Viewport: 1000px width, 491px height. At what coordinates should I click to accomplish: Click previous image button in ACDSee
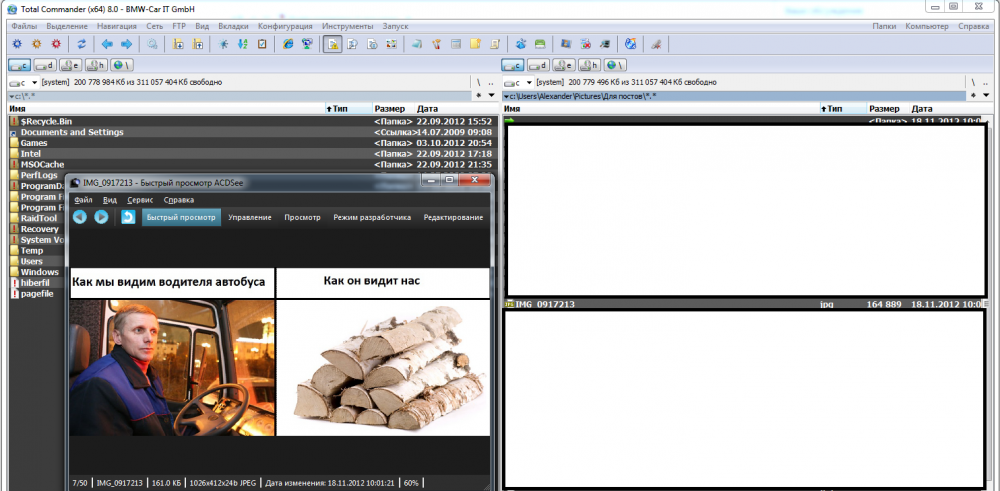(x=80, y=217)
